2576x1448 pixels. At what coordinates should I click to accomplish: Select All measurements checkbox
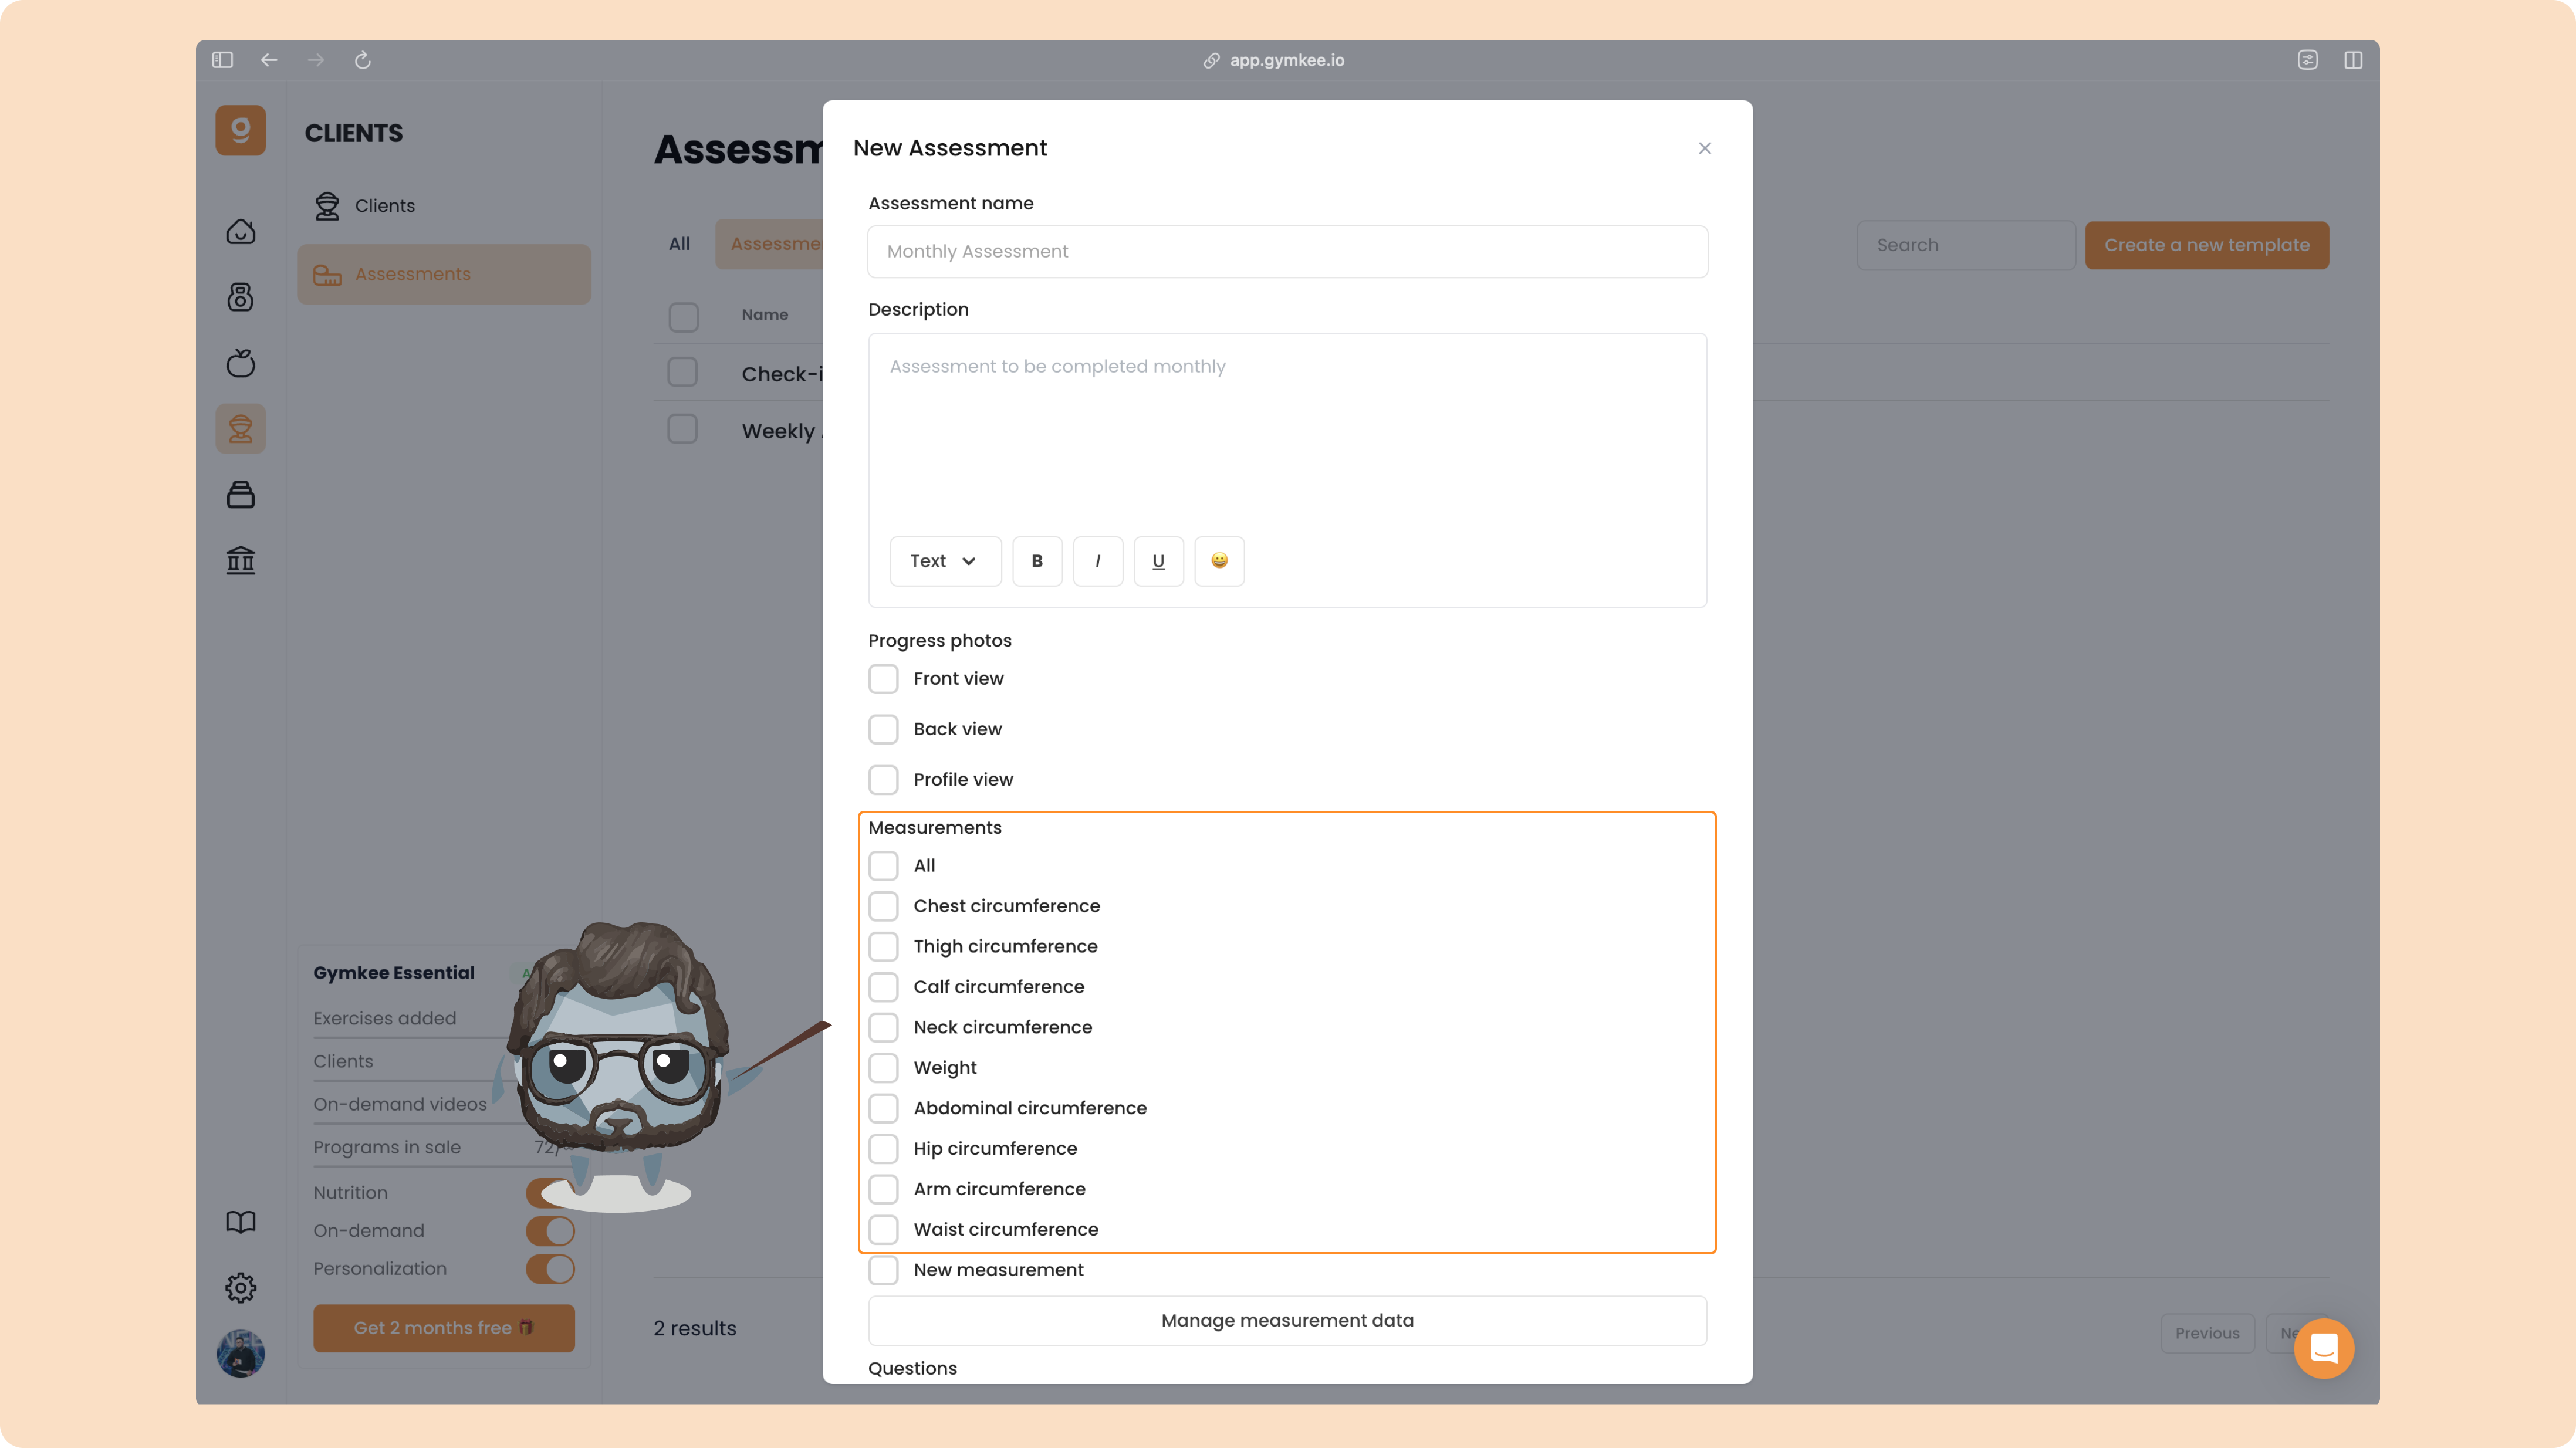(883, 866)
